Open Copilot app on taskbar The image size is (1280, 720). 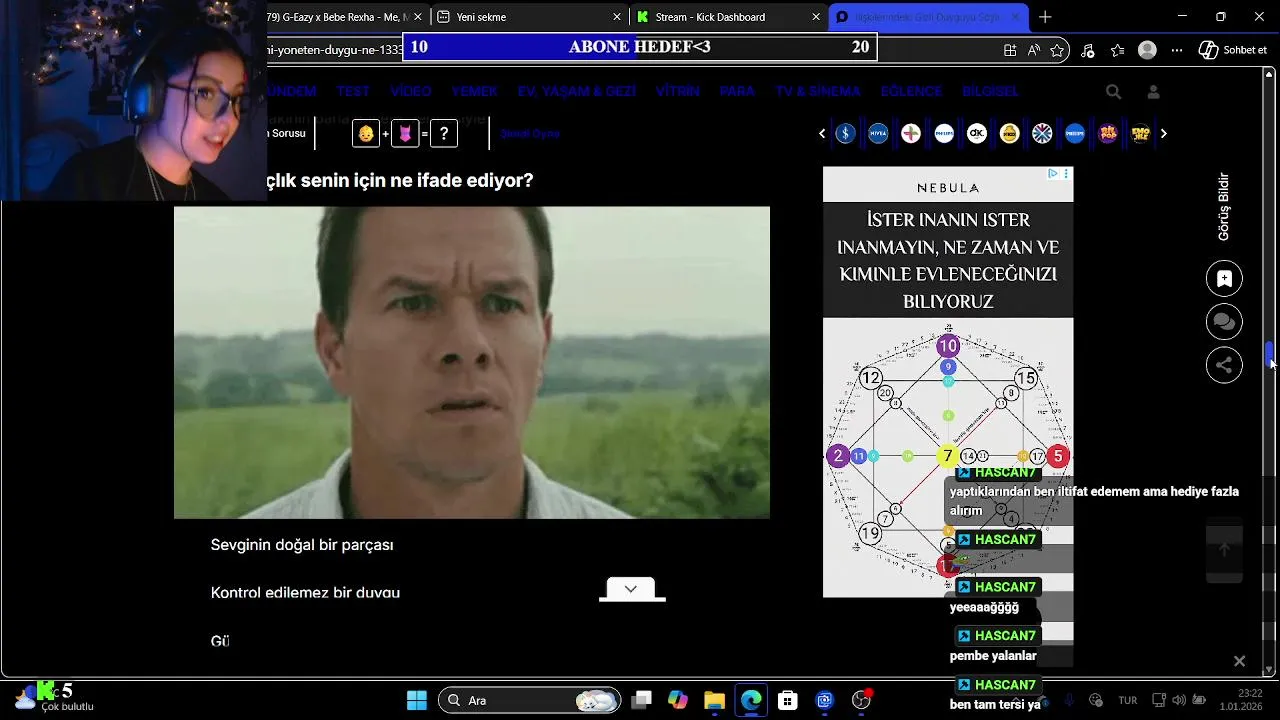click(678, 700)
